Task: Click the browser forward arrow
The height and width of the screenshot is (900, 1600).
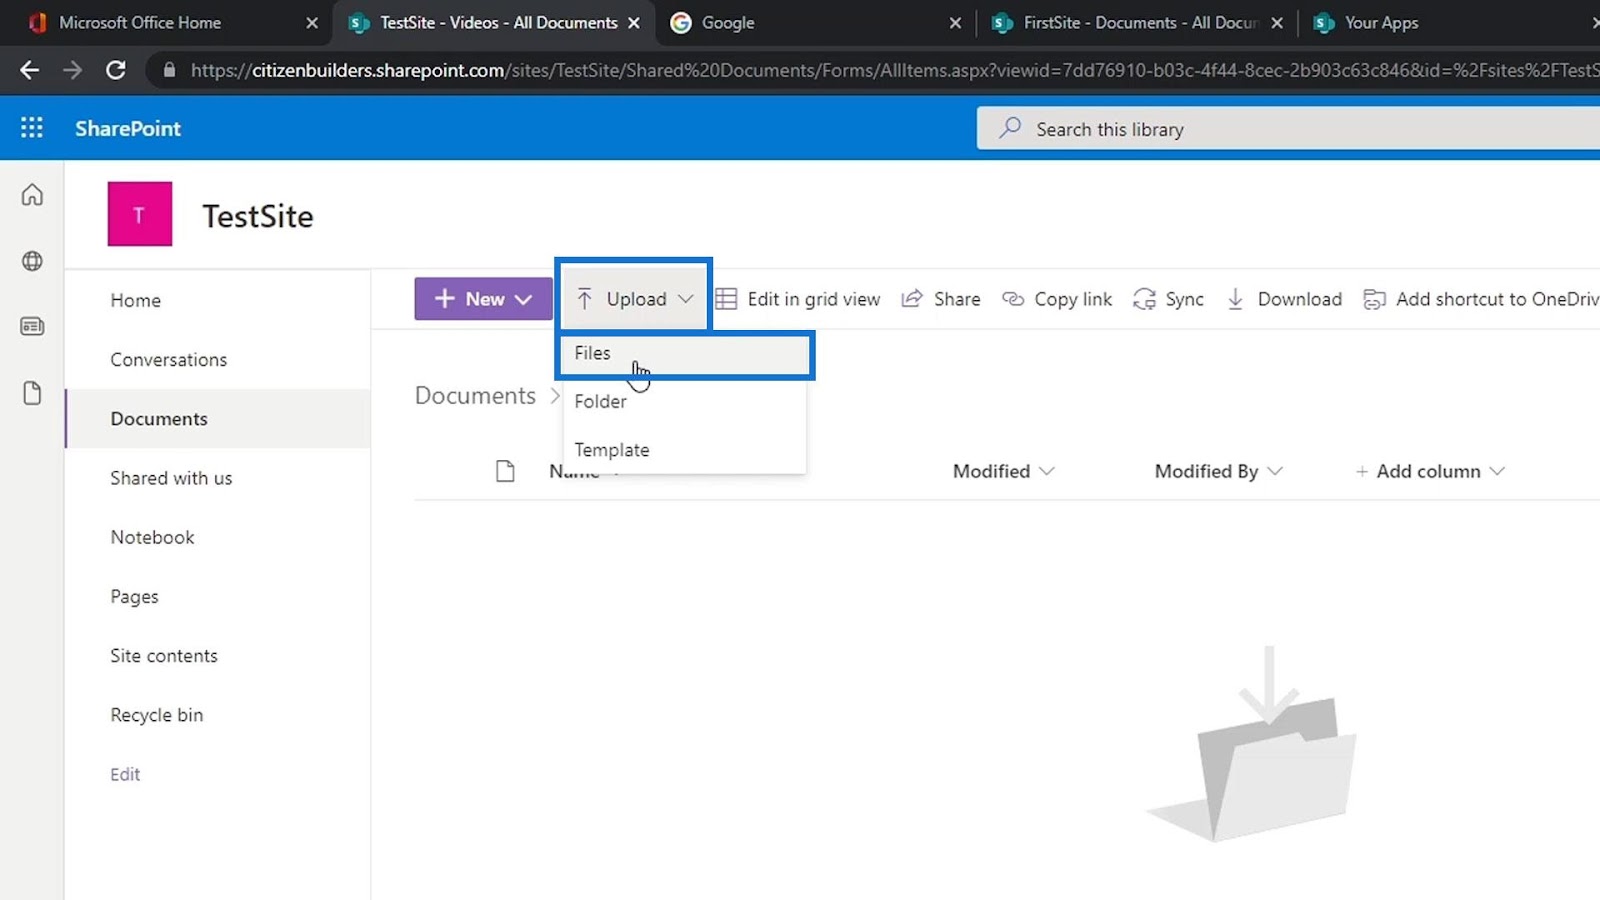Action: (x=72, y=70)
